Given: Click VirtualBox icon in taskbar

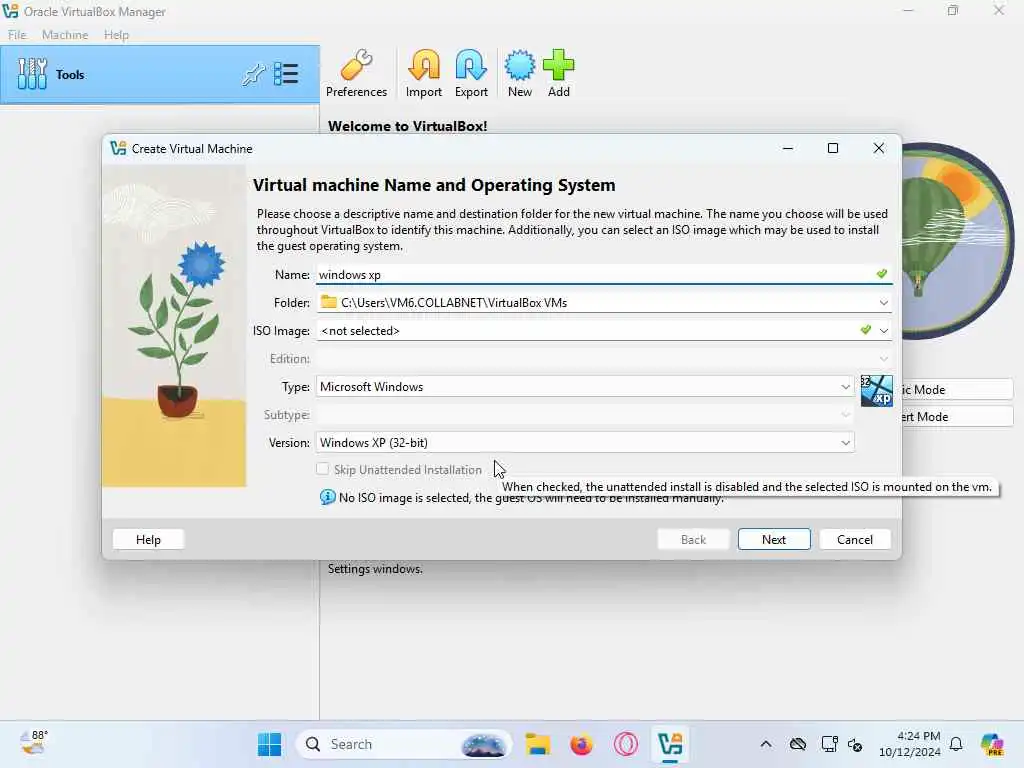Looking at the screenshot, I should (x=670, y=744).
